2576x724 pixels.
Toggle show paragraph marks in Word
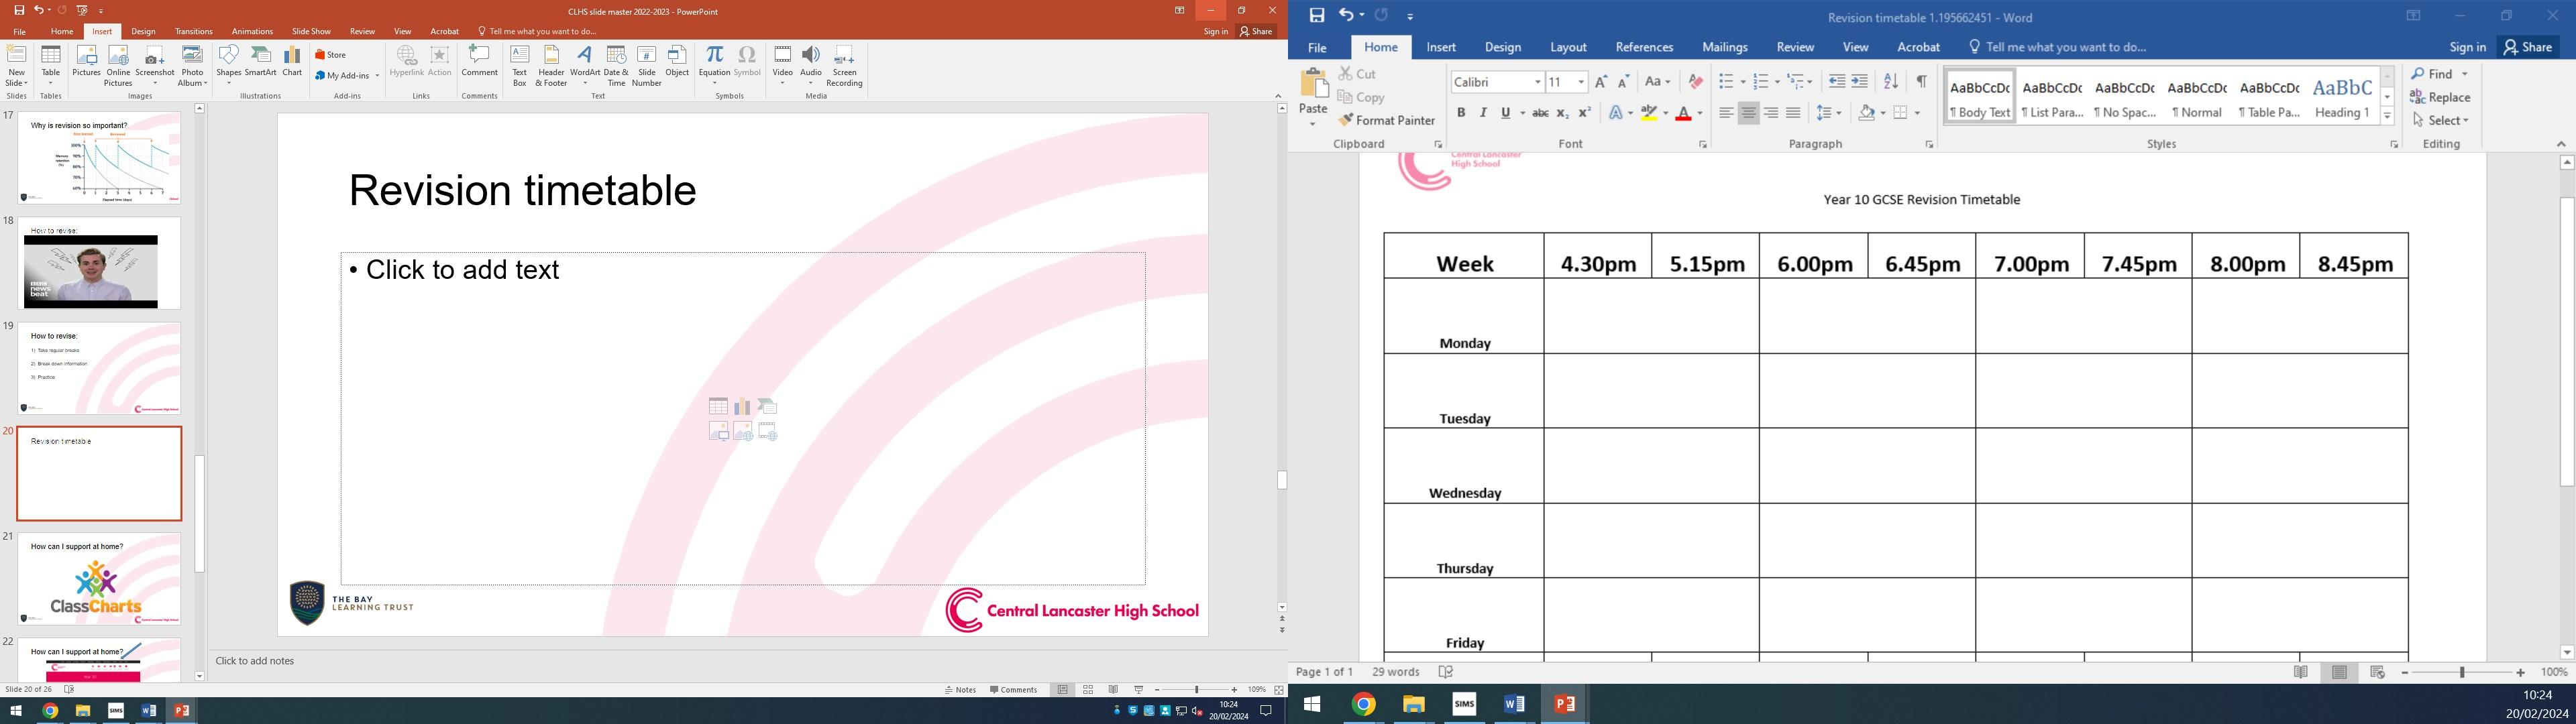(x=1921, y=82)
